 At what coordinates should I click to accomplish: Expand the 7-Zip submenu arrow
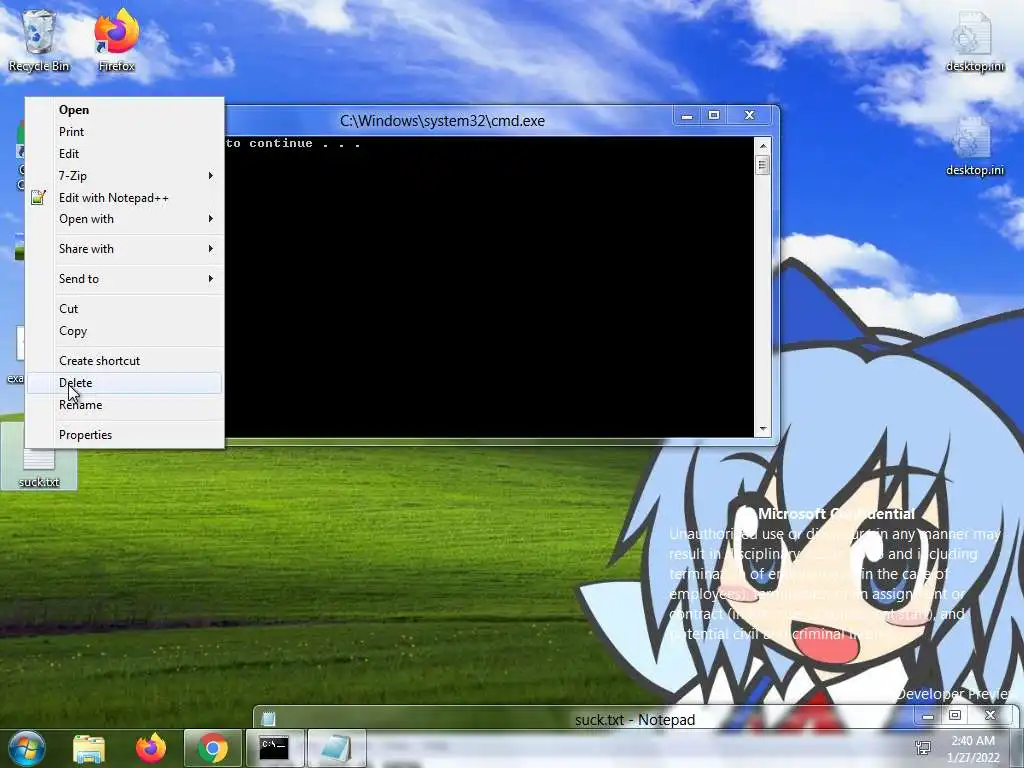[x=210, y=175]
